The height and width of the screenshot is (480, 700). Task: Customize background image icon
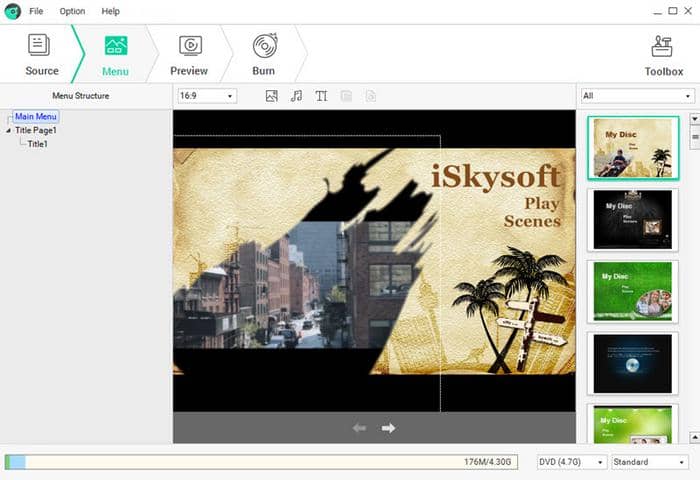coord(271,96)
